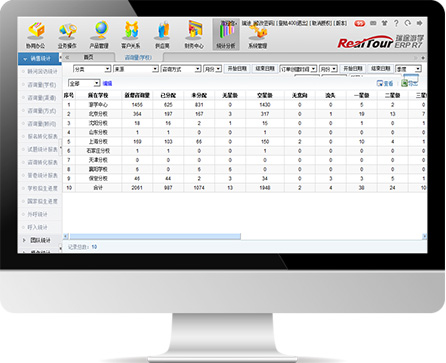Screen dimensions: 446x363
Task: Click the horizontal scrollbar right arrow
Action: pyautogui.click(x=424, y=236)
